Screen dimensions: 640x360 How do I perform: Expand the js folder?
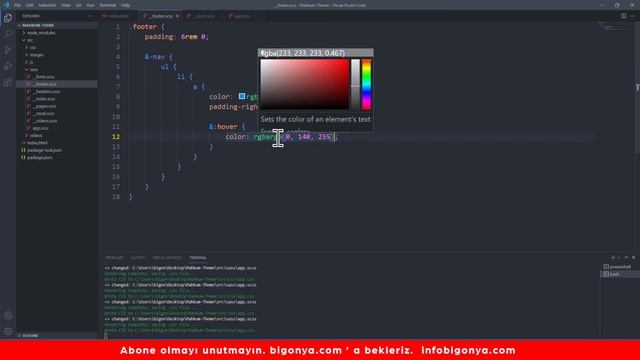[57, 62]
